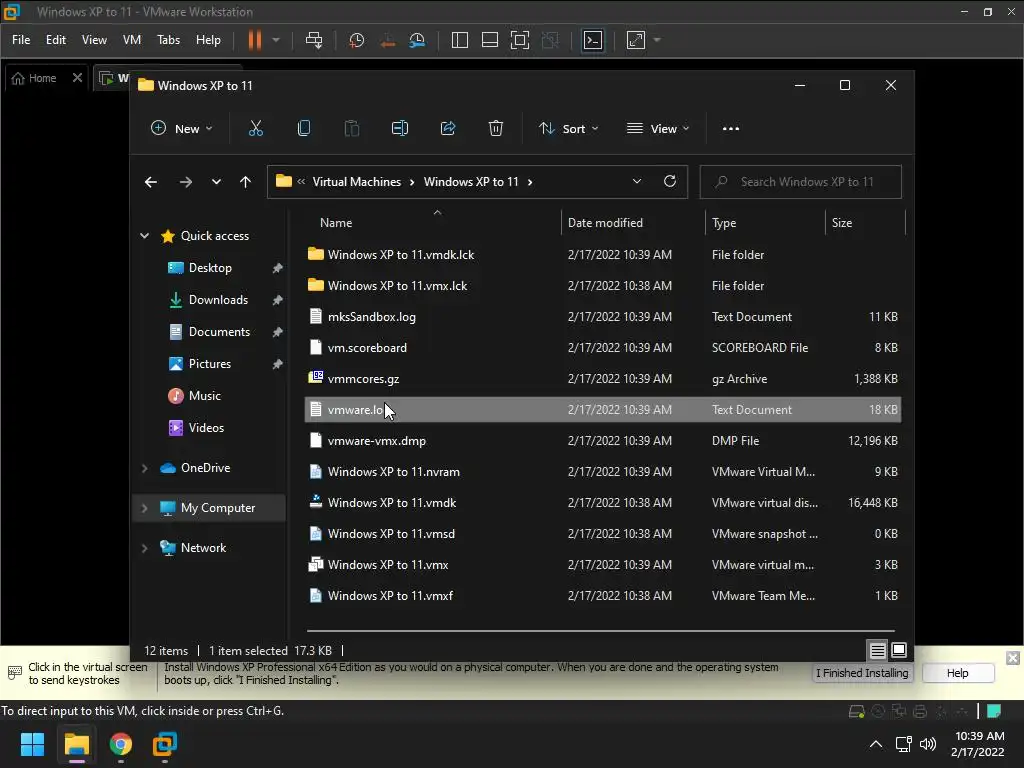
Task: Open Google Chrome from the taskbar
Action: click(121, 744)
